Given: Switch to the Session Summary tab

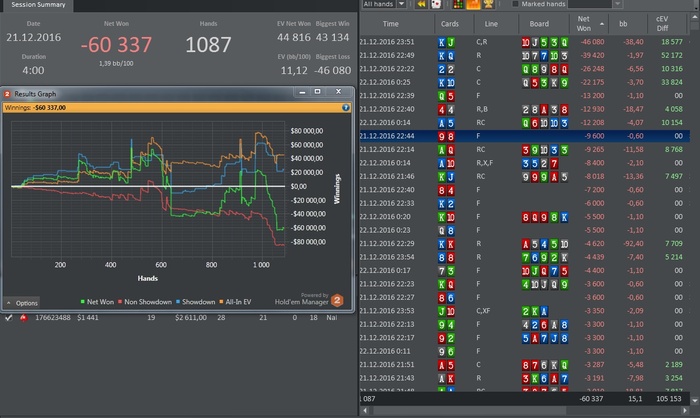Looking at the screenshot, I should coord(38,5).
